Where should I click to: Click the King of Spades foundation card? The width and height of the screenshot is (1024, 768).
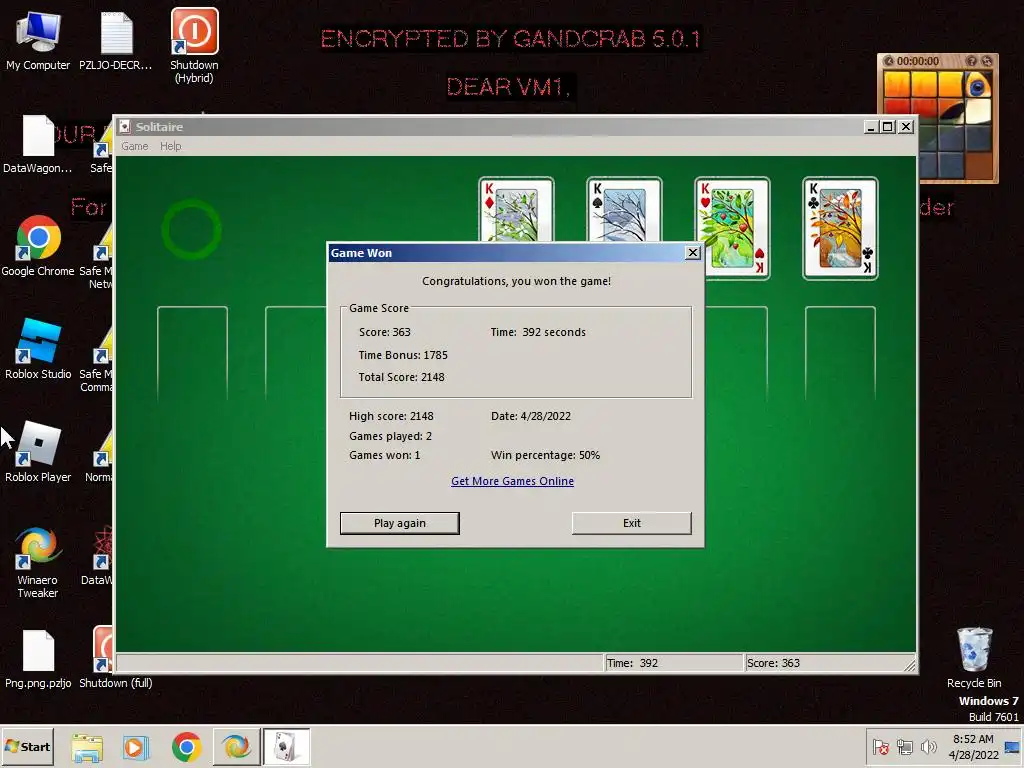coord(624,210)
